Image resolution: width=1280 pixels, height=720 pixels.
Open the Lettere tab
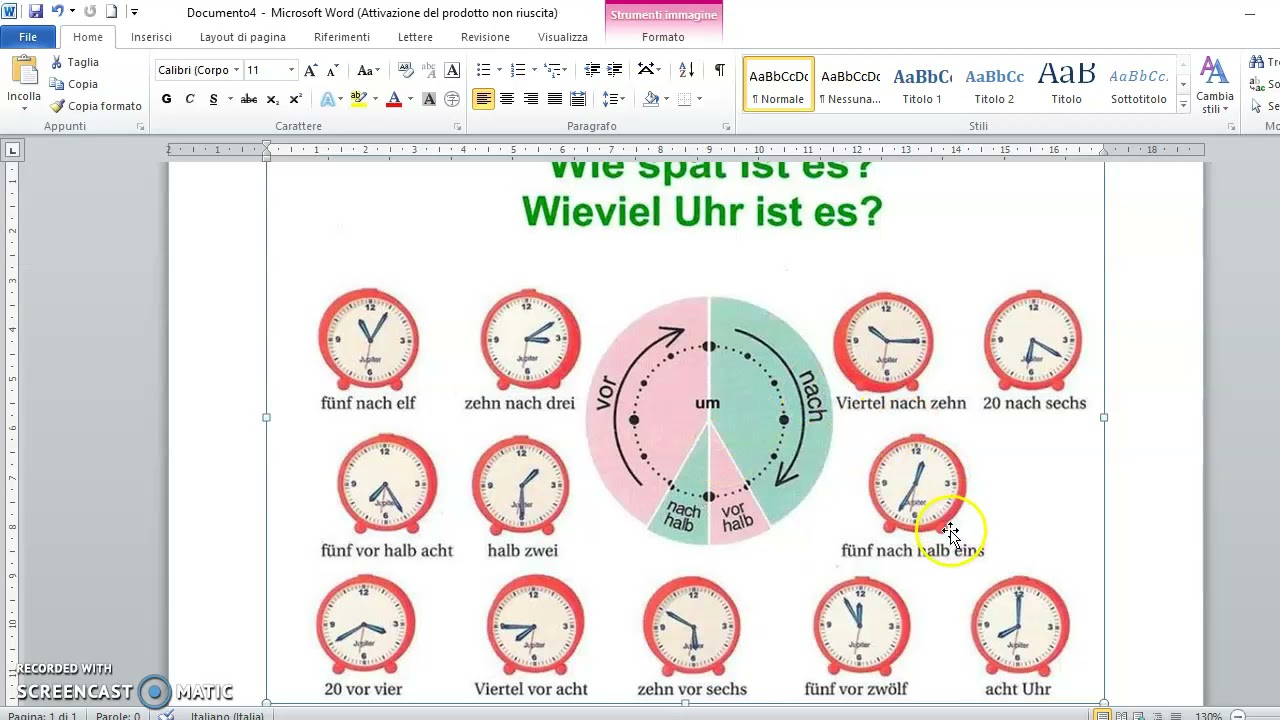pos(415,37)
